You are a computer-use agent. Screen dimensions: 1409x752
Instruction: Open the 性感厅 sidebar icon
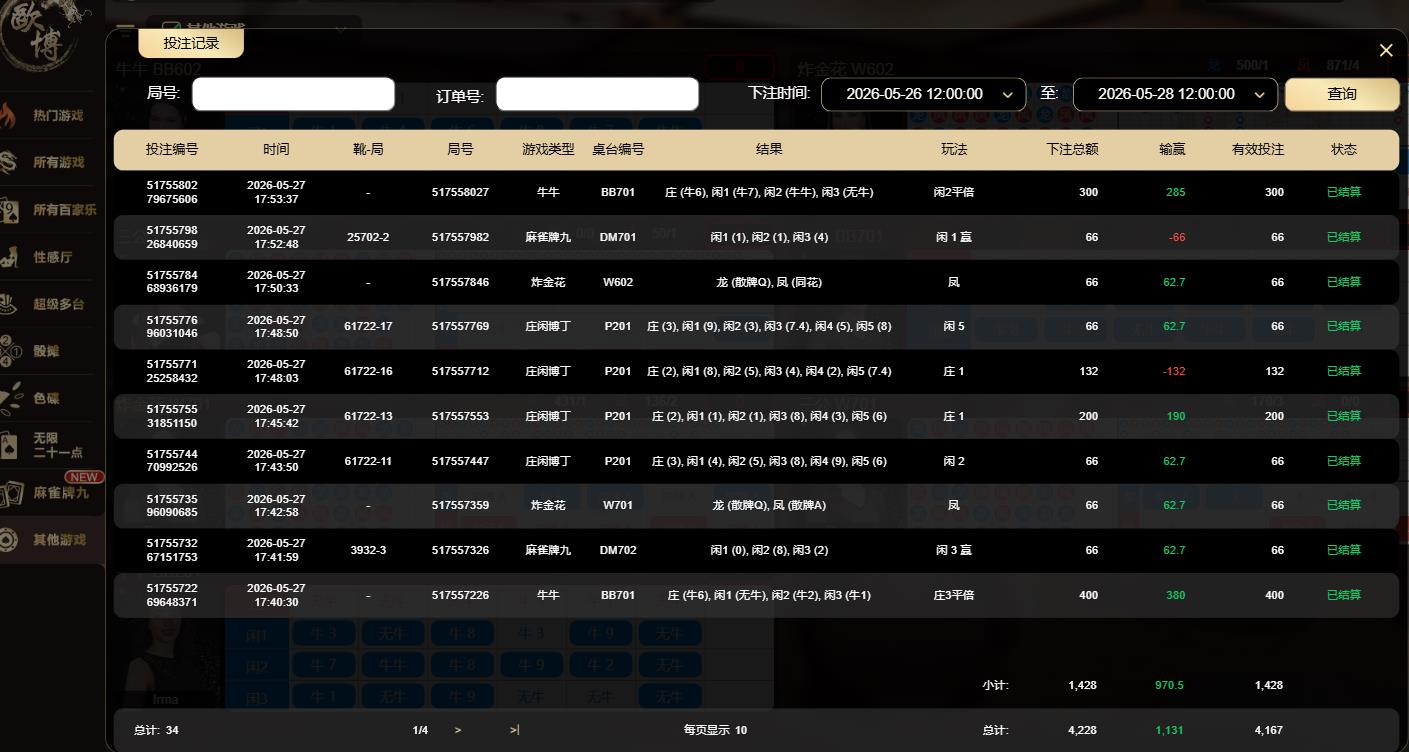pyautogui.click(x=9, y=257)
